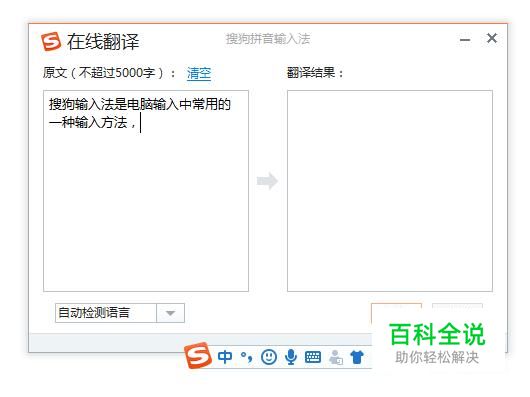Close the 在线翻译 window
Viewport: 530px width, 397px height.
pyautogui.click(x=492, y=38)
